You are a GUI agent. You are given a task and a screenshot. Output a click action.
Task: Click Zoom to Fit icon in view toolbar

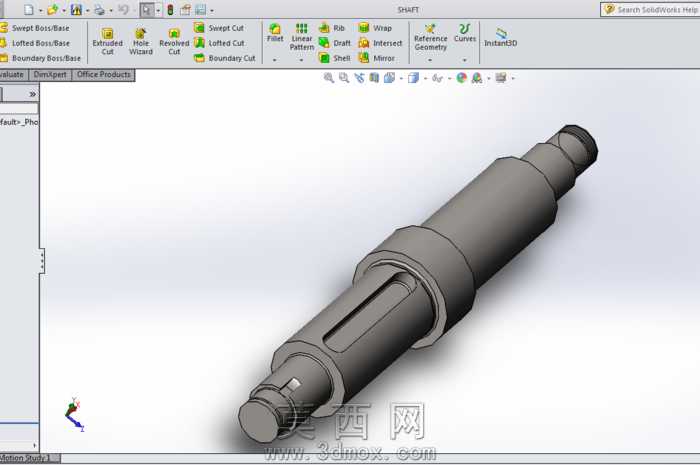(329, 78)
